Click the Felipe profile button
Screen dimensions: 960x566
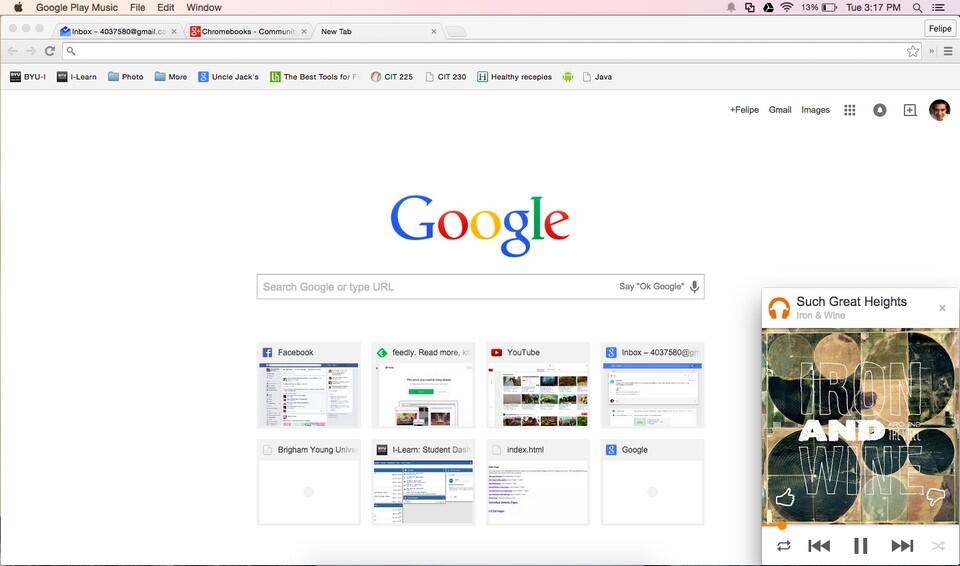coord(940,29)
